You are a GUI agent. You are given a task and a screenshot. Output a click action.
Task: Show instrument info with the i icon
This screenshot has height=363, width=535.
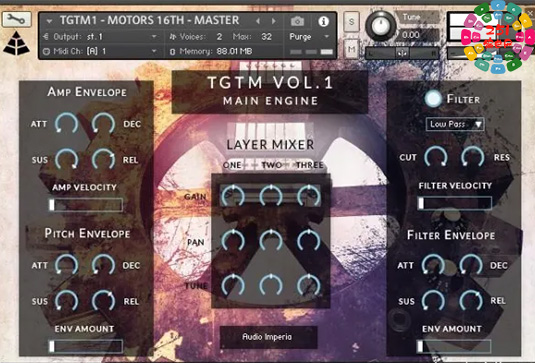323,21
